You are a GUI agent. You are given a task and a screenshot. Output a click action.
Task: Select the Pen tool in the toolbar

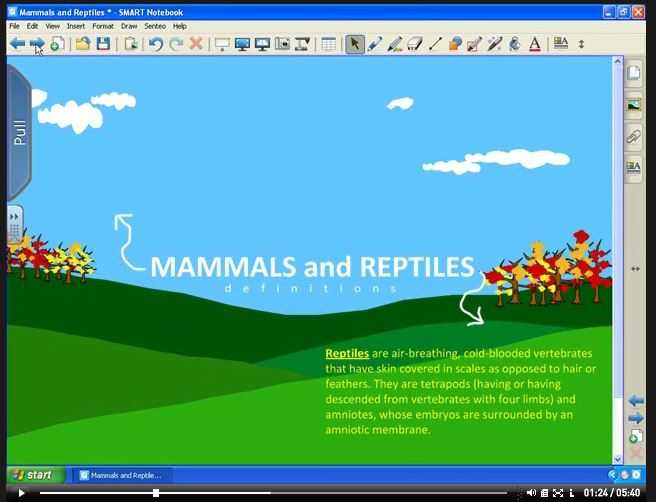point(375,44)
